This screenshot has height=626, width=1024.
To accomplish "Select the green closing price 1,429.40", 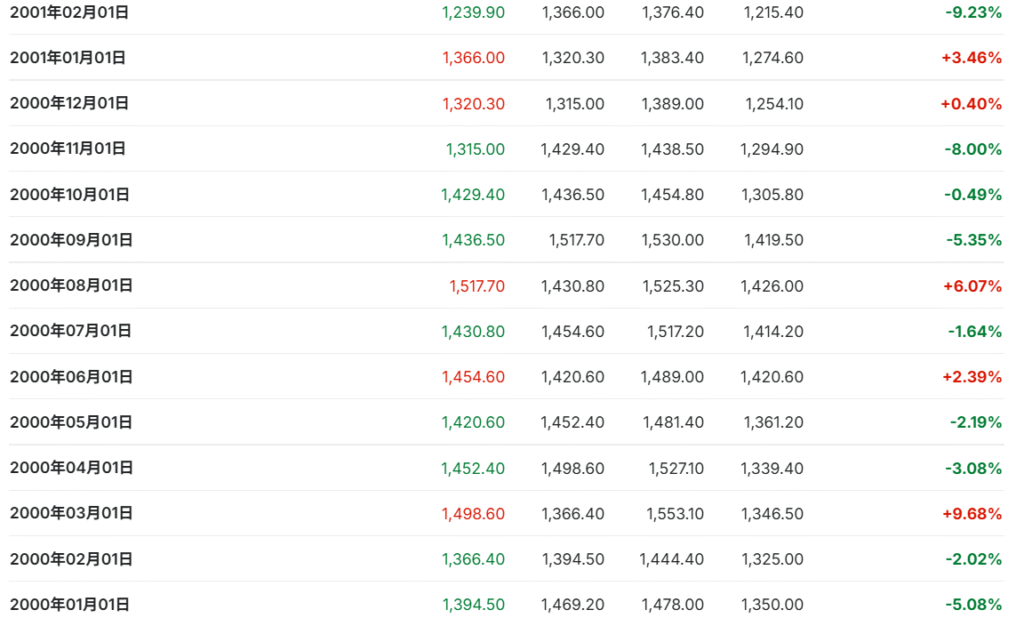I will click(x=472, y=195).
